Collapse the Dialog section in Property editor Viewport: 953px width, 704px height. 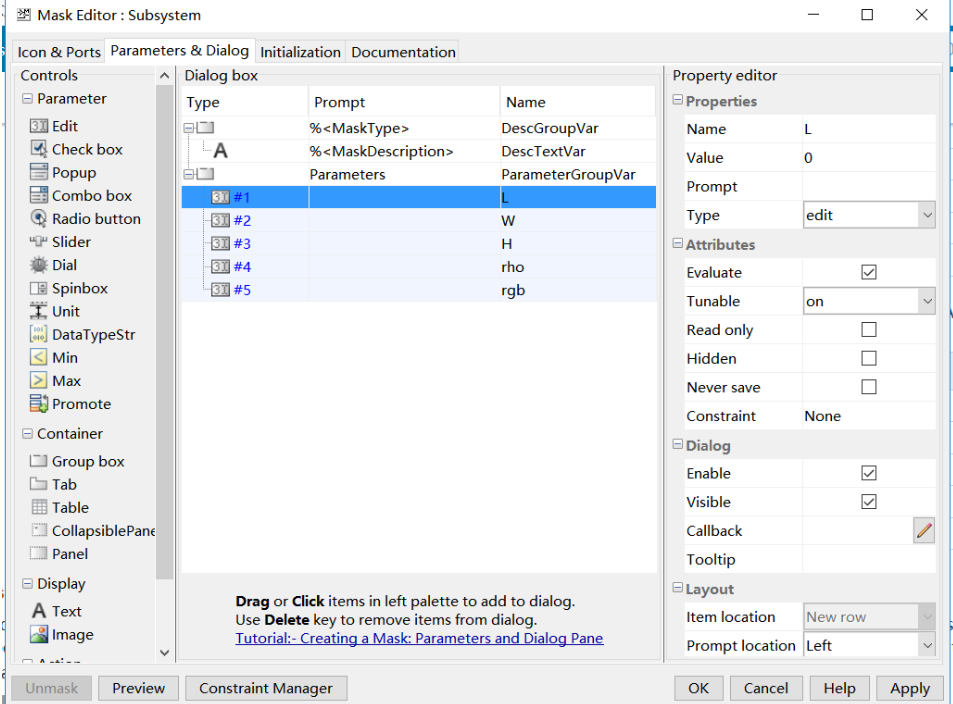coord(678,444)
